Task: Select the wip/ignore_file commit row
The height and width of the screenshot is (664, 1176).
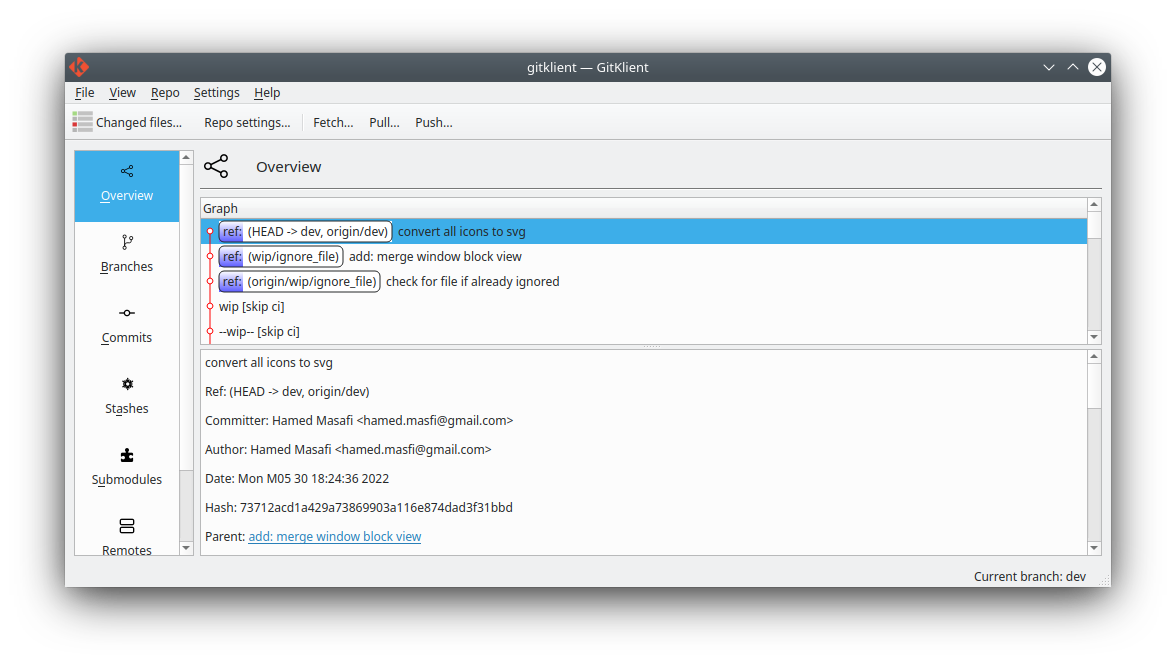Action: click(435, 257)
